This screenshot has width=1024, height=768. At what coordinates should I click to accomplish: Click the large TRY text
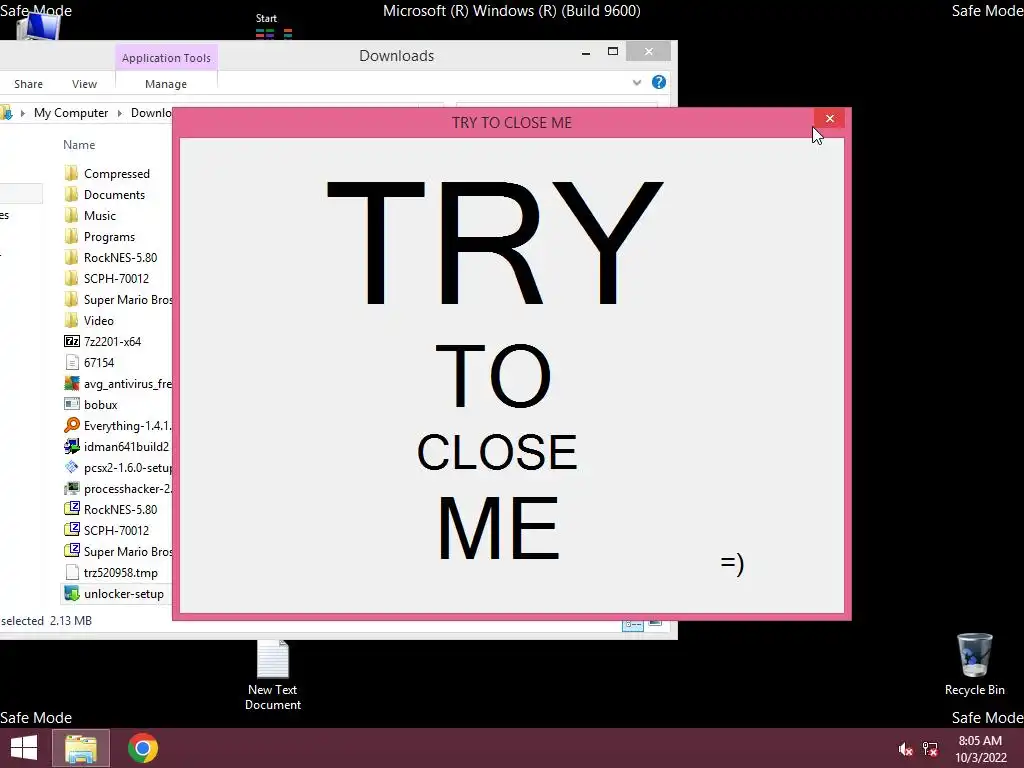pos(496,243)
